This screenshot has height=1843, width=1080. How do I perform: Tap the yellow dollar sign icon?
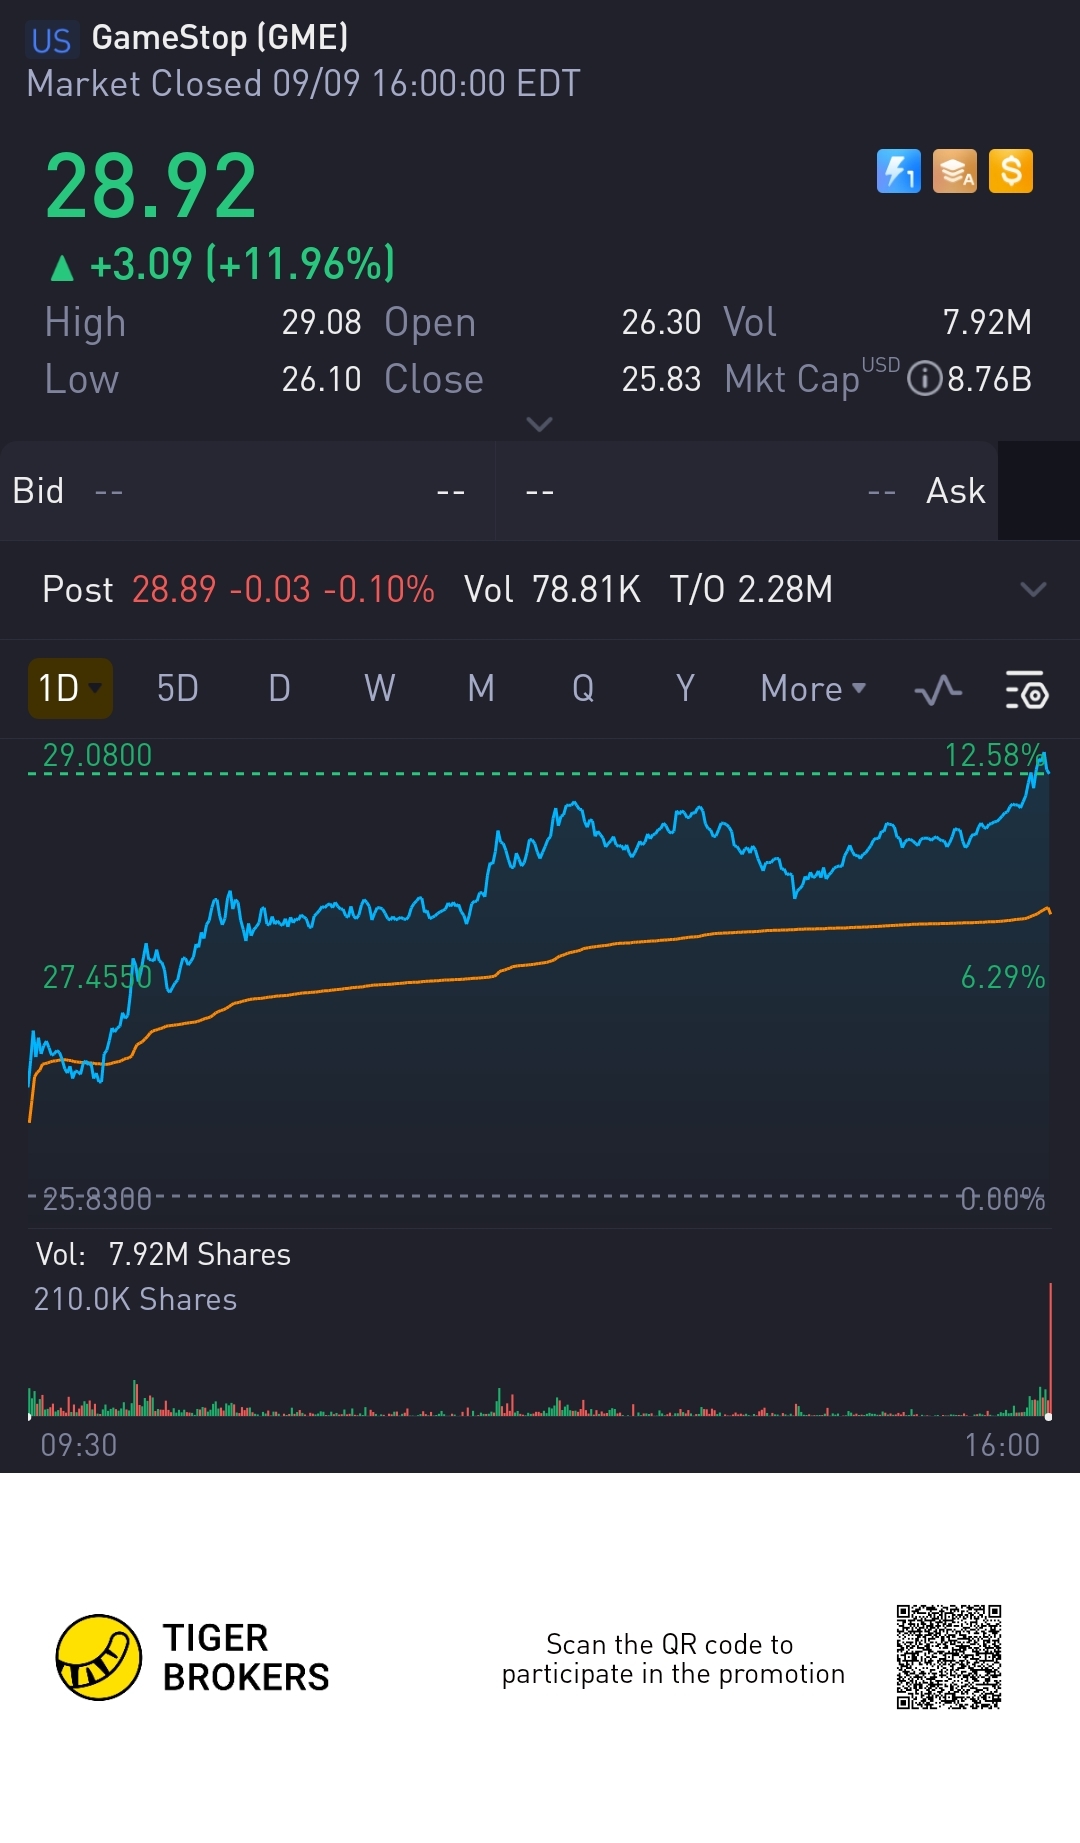coord(1011,171)
